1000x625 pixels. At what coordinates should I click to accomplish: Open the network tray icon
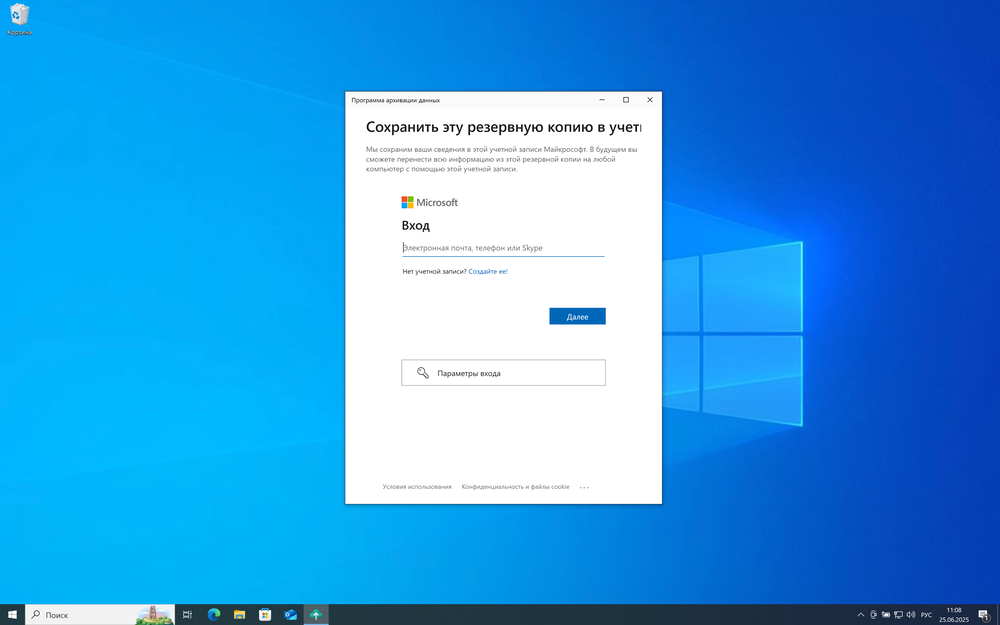[898, 615]
